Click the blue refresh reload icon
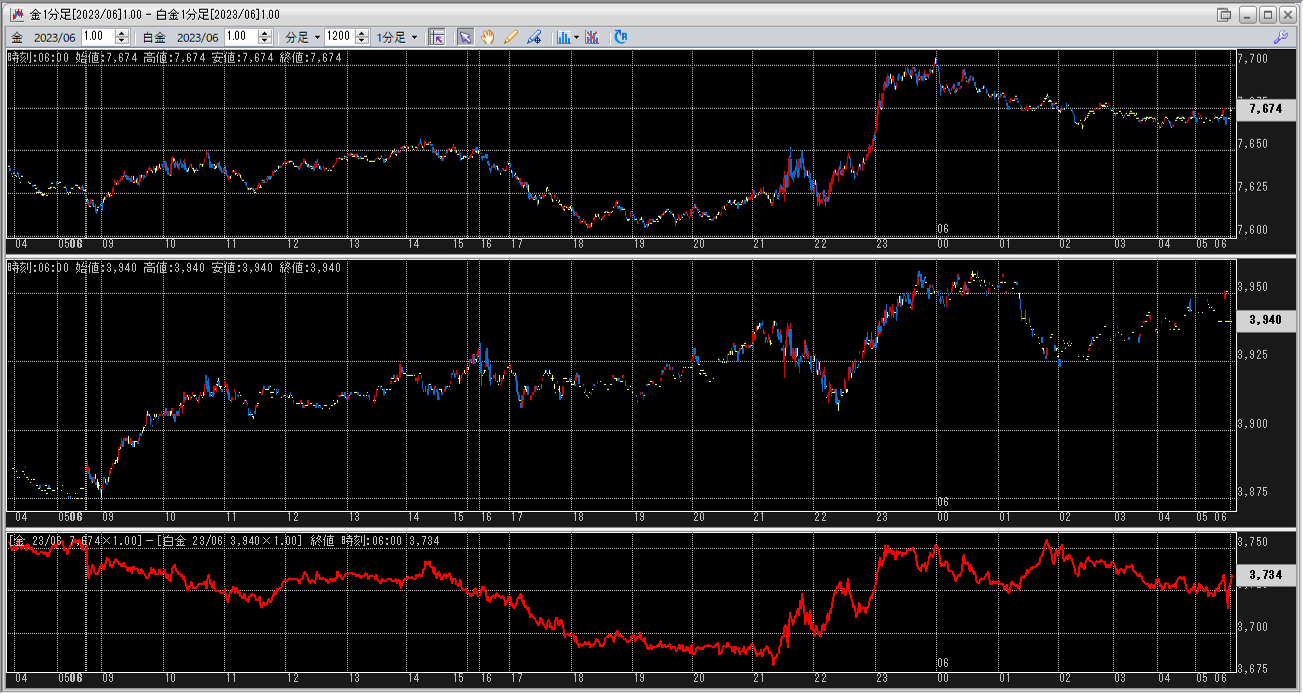Viewport: 1303px width, 694px height. (621, 37)
